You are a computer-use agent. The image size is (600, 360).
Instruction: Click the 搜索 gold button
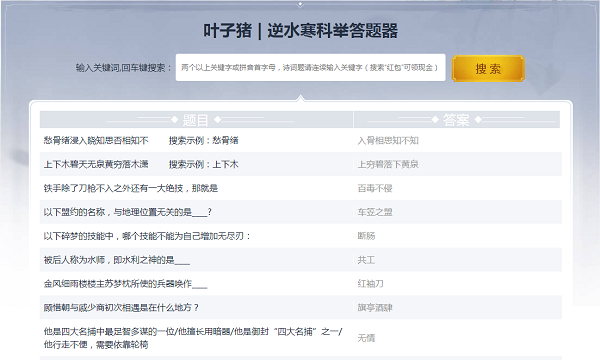pyautogui.click(x=488, y=68)
